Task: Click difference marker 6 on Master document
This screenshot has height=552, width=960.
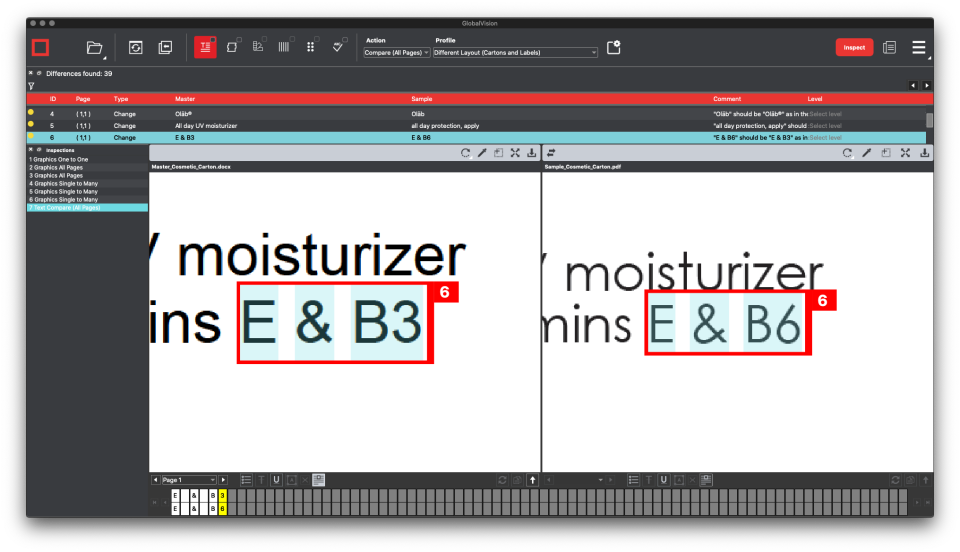Action: coord(445,293)
